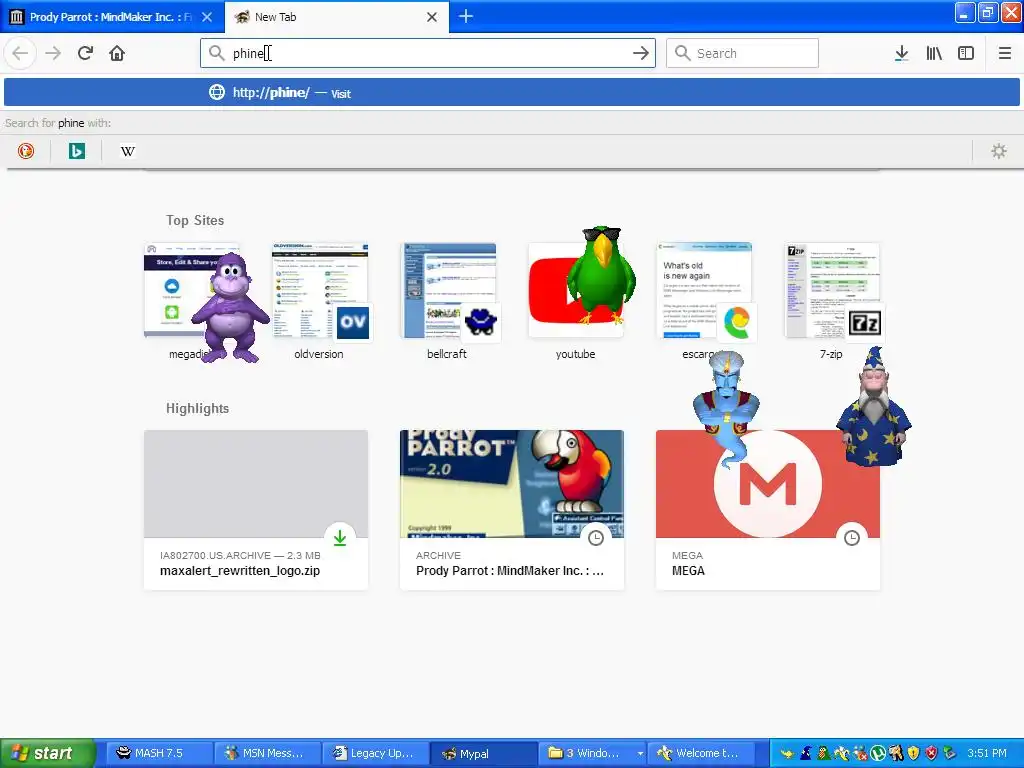This screenshot has width=1024, height=768.
Task: Toggle the sidebar icon in toolbar
Action: coord(966,53)
